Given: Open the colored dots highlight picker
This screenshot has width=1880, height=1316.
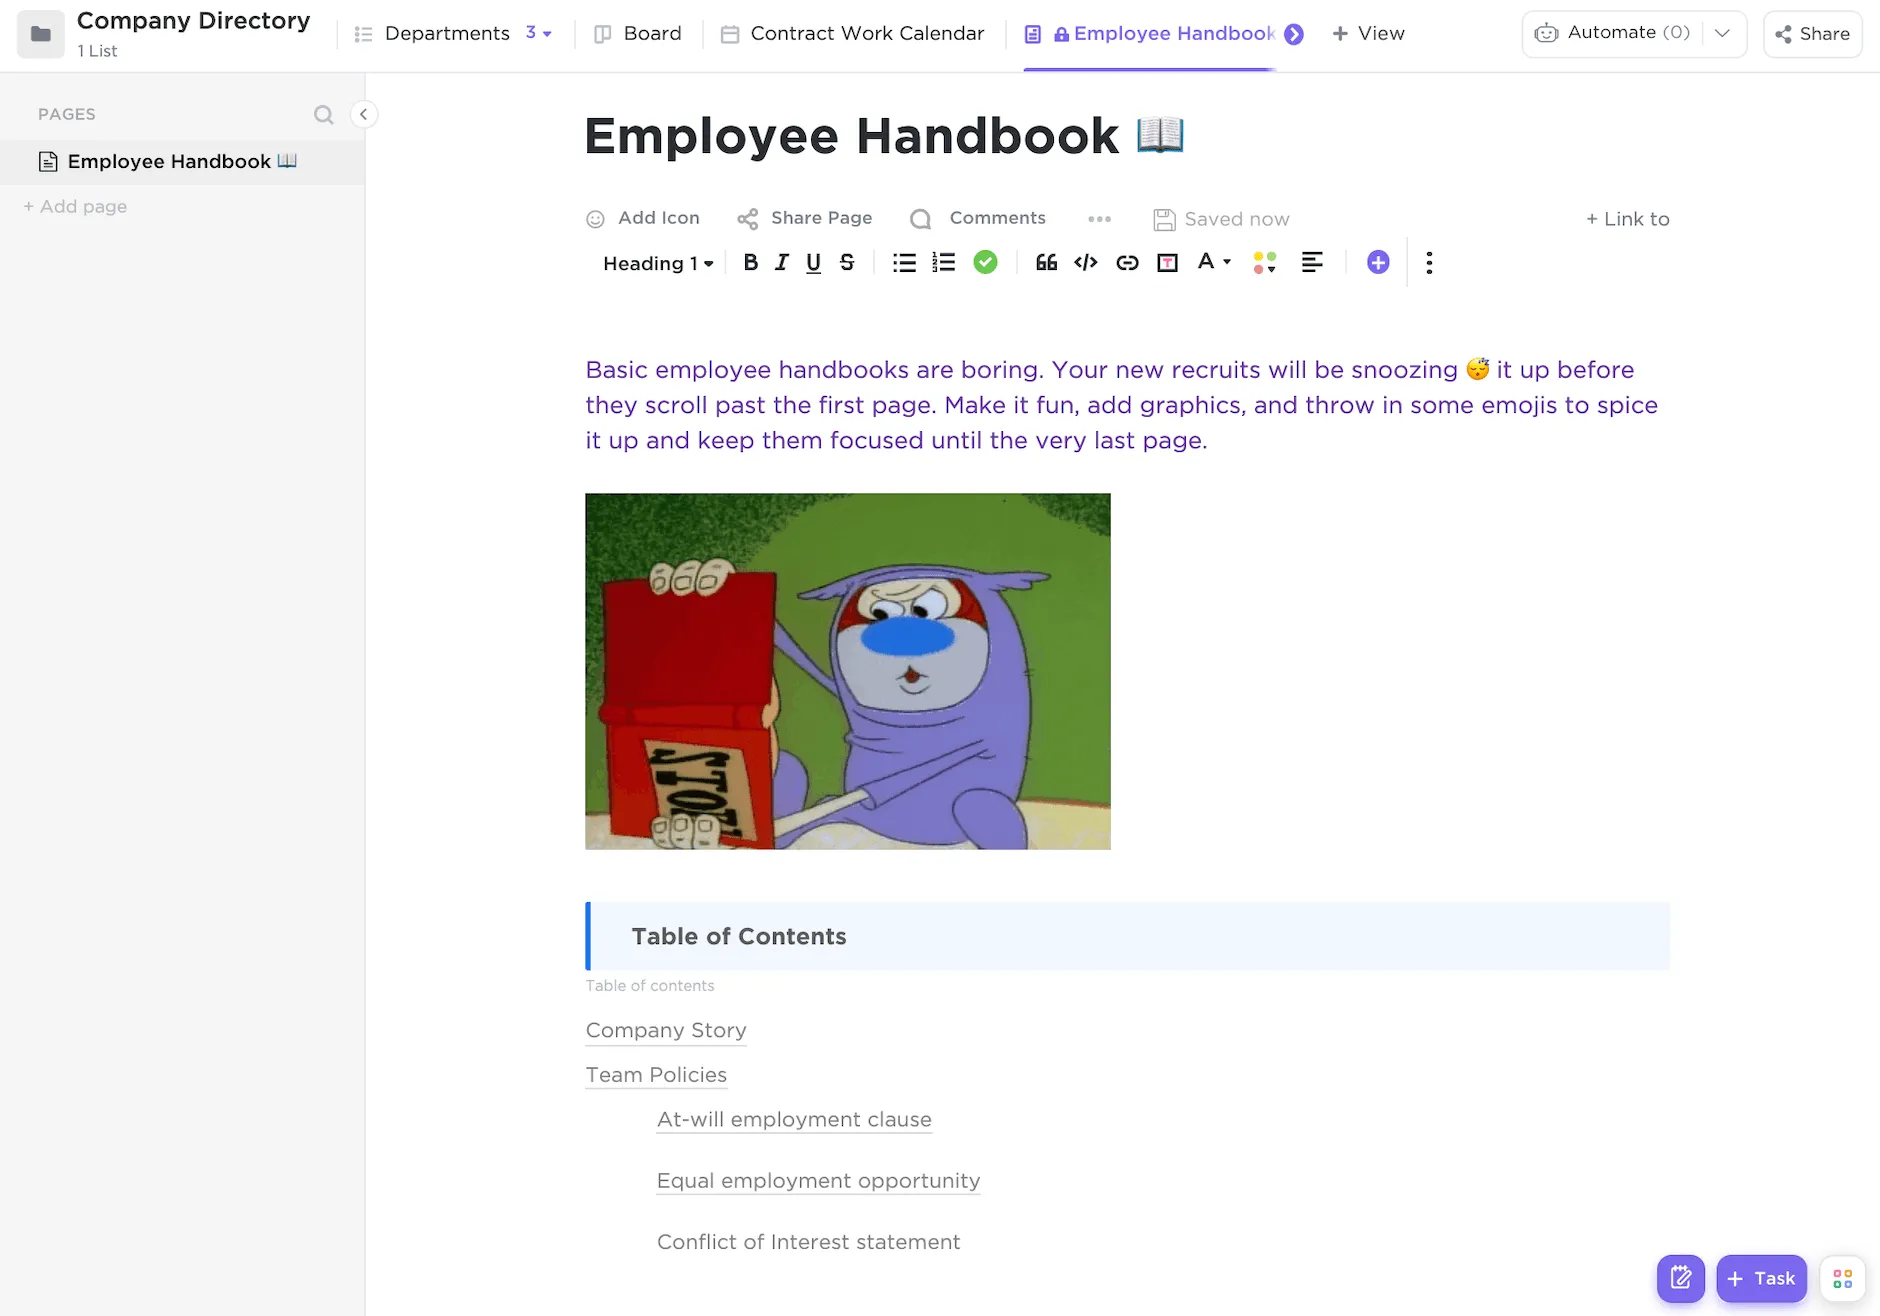Looking at the screenshot, I should pos(1265,263).
